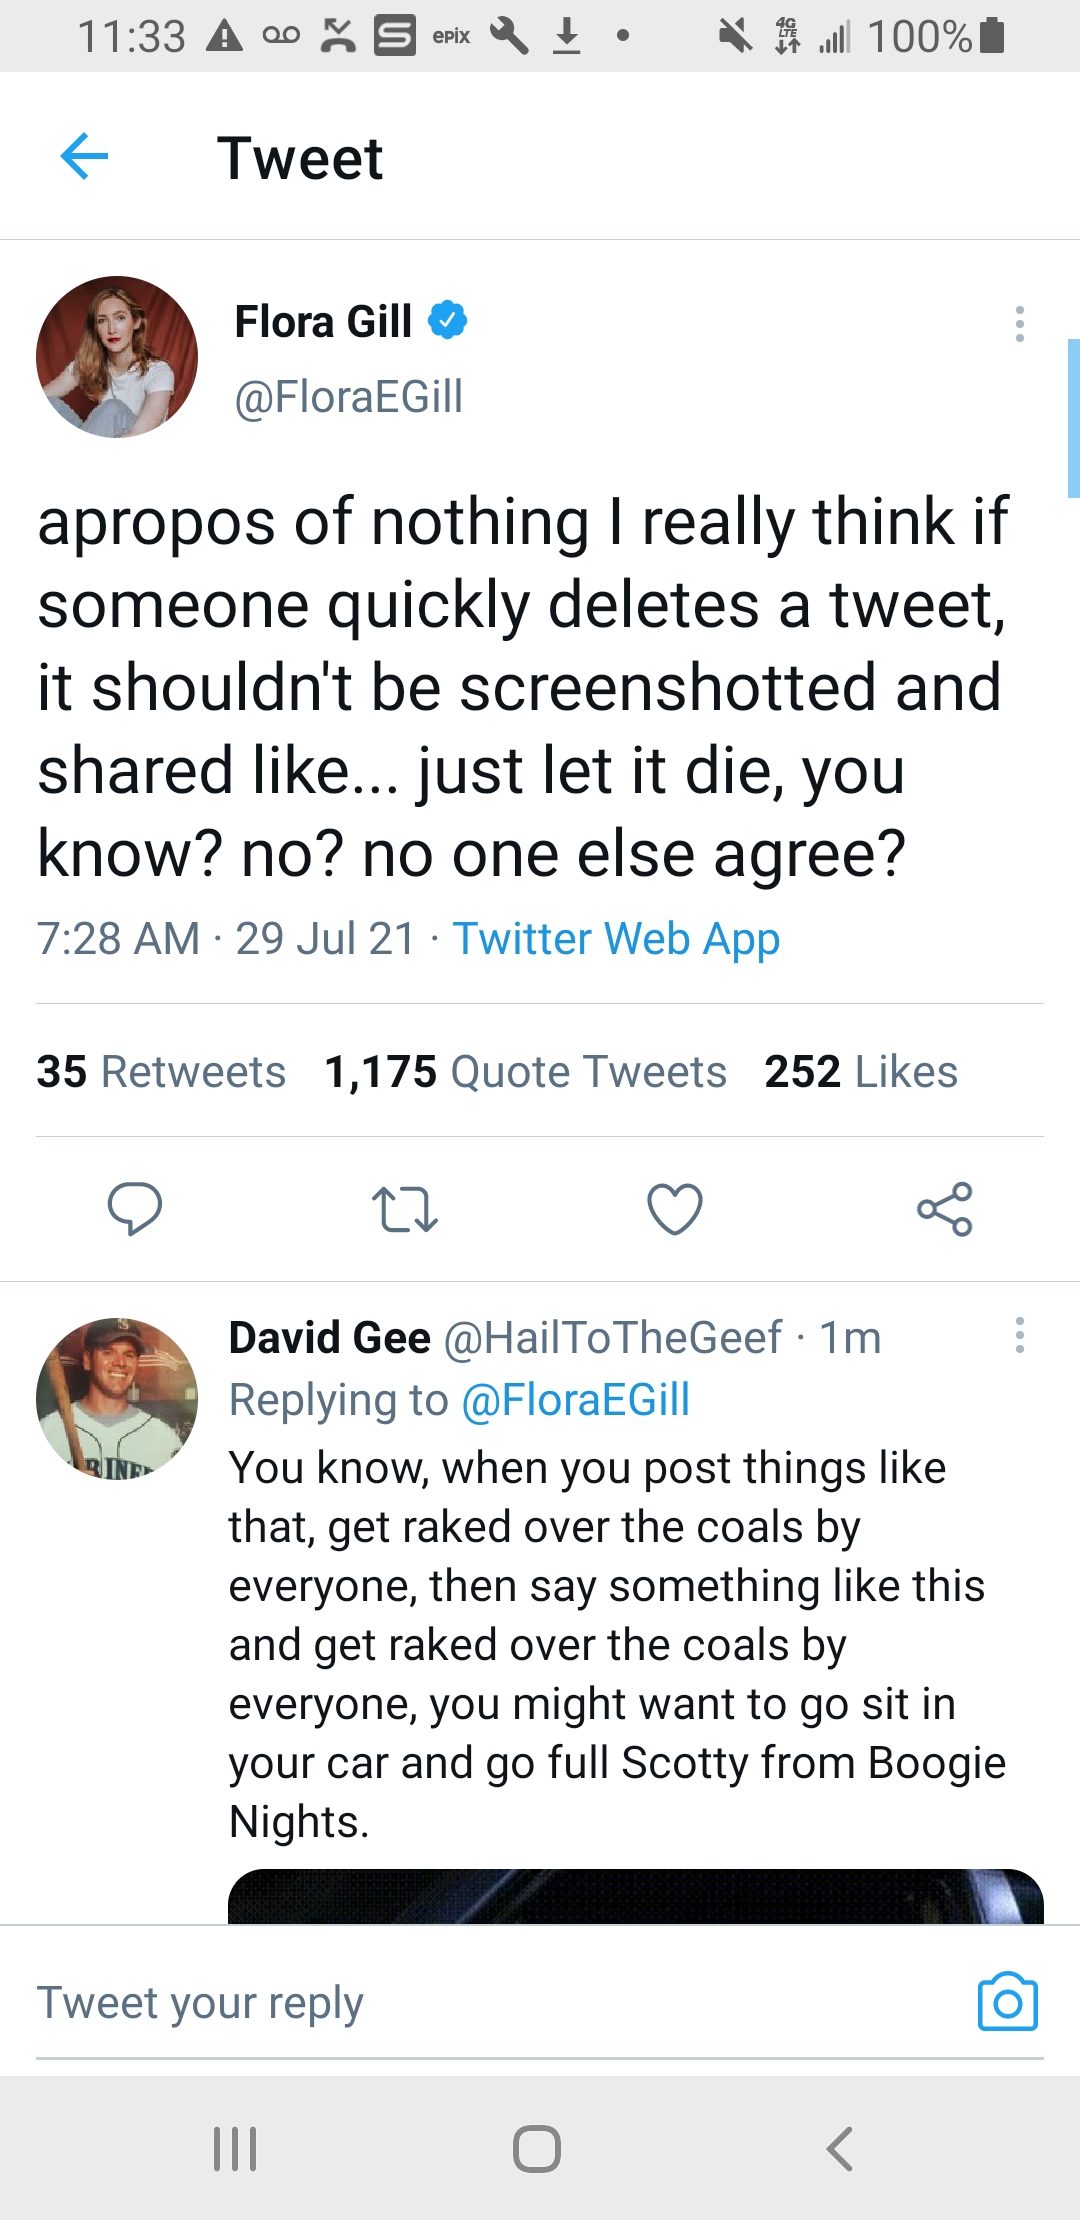
Task: View the 35 Retweets list
Action: [161, 1072]
